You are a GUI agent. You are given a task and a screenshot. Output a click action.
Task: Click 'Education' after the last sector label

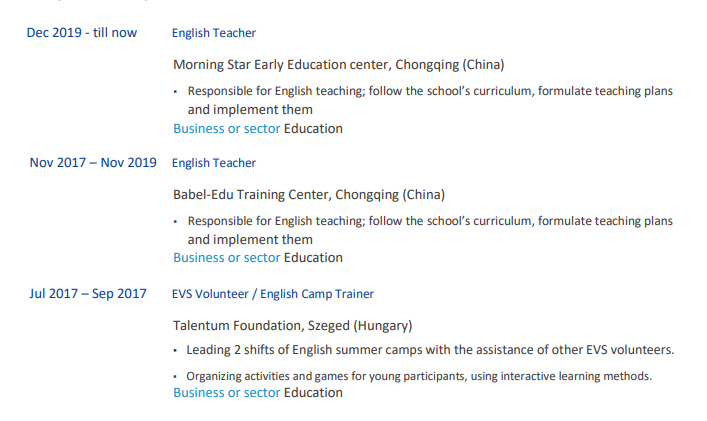tap(313, 393)
